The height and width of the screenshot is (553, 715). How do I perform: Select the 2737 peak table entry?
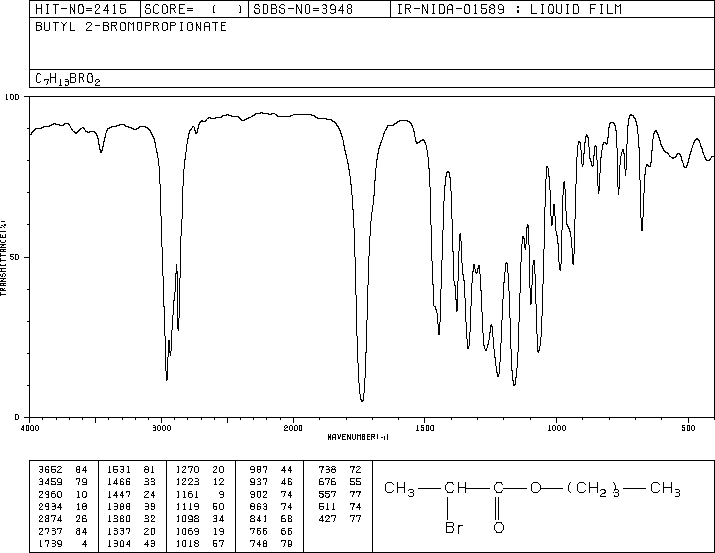pyautogui.click(x=62, y=531)
